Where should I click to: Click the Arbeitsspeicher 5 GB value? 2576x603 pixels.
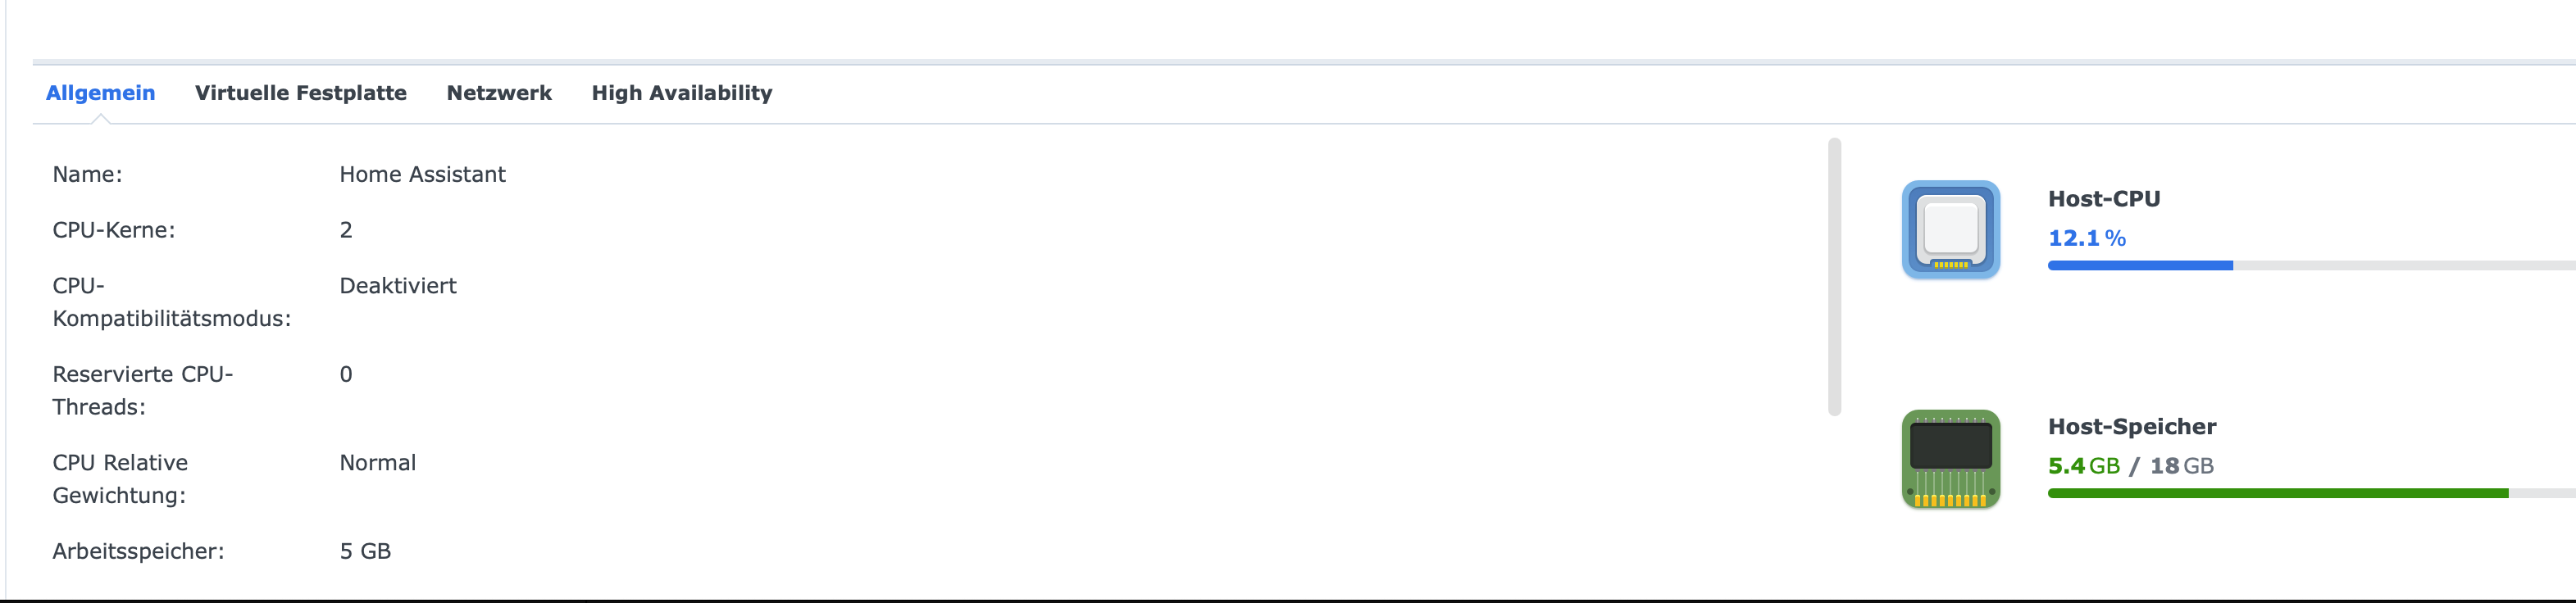pos(365,552)
